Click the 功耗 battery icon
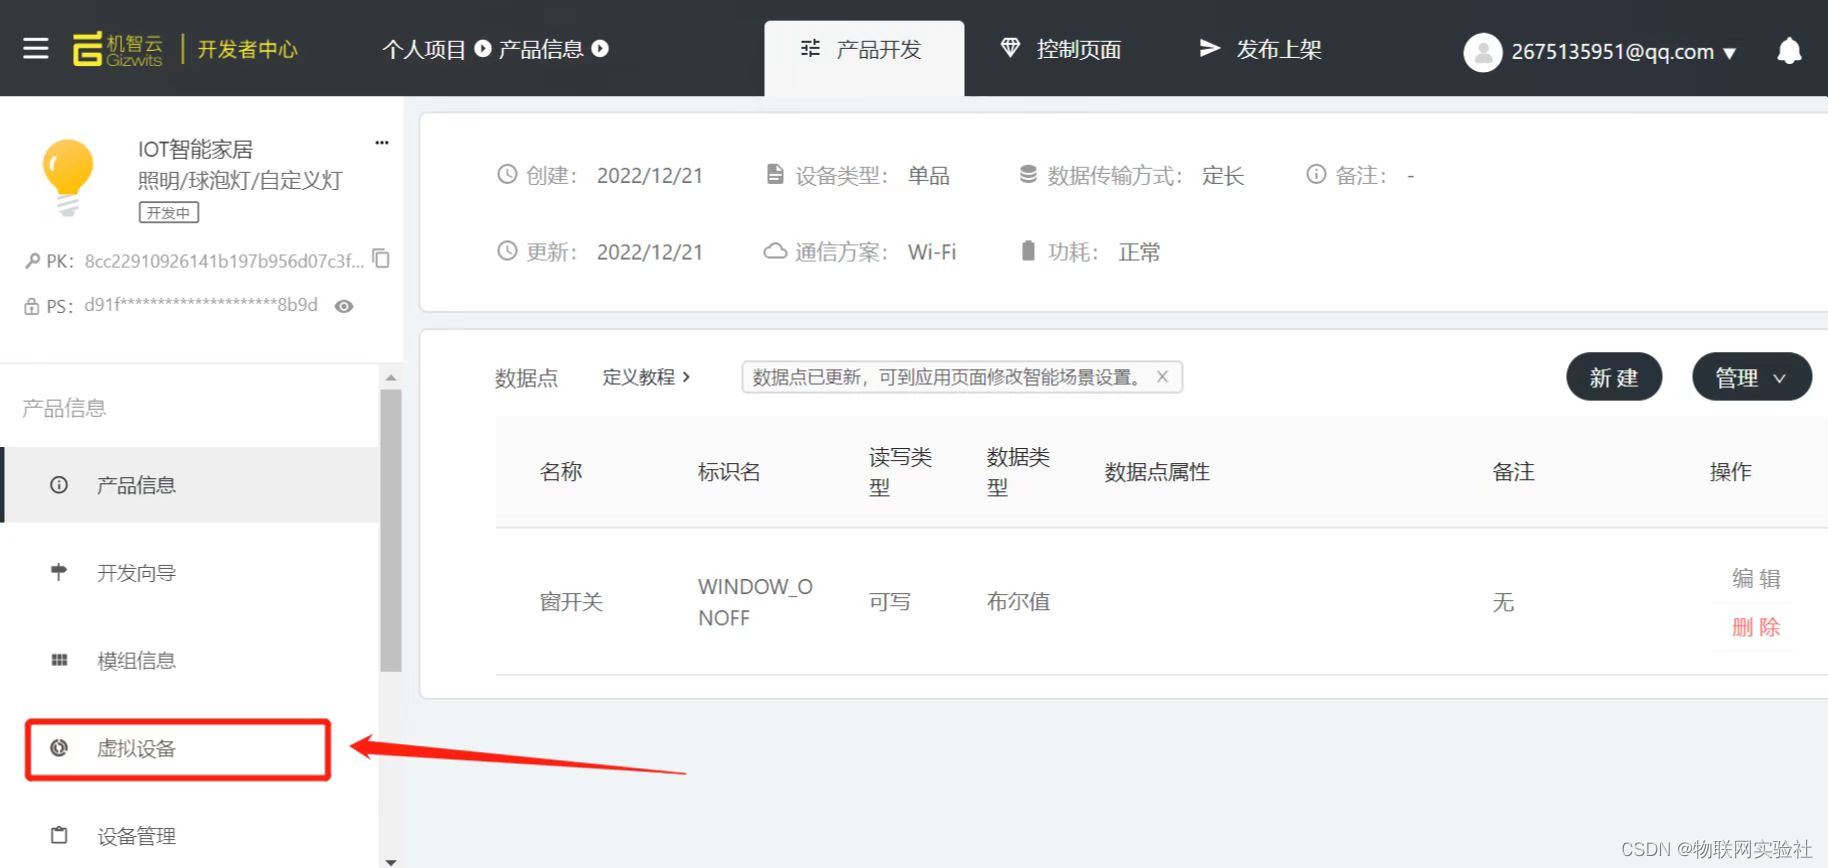 tap(1028, 250)
